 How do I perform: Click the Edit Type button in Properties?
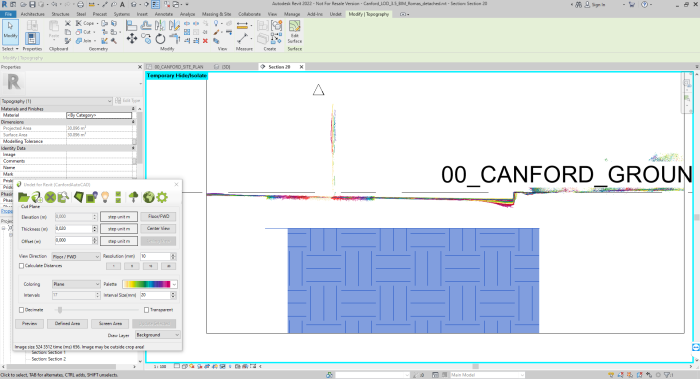point(128,101)
